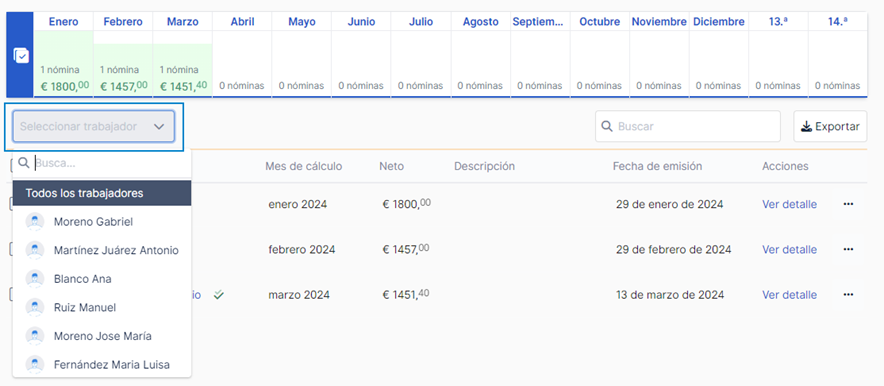
Task: Click the select-all checkbox icon in blue sidebar
Action: pyautogui.click(x=21, y=56)
